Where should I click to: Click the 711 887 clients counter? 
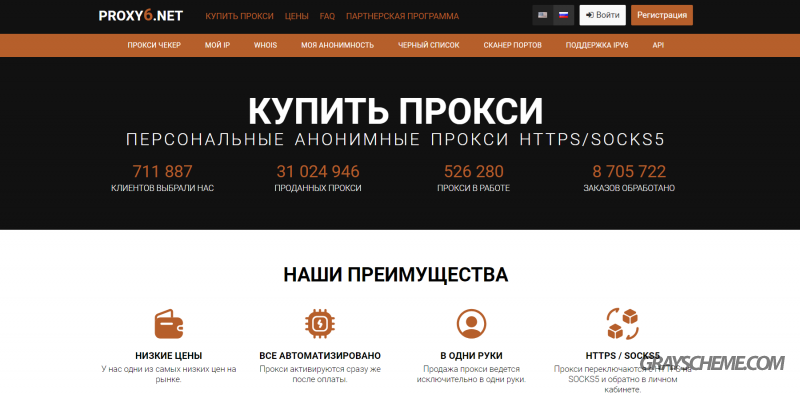pos(162,171)
